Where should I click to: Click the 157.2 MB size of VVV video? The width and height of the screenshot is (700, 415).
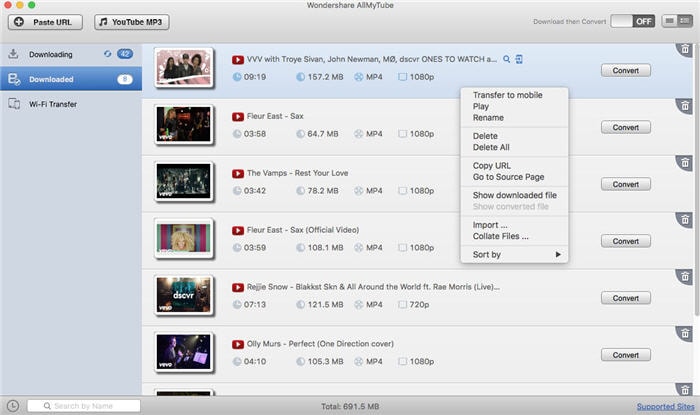(325, 77)
